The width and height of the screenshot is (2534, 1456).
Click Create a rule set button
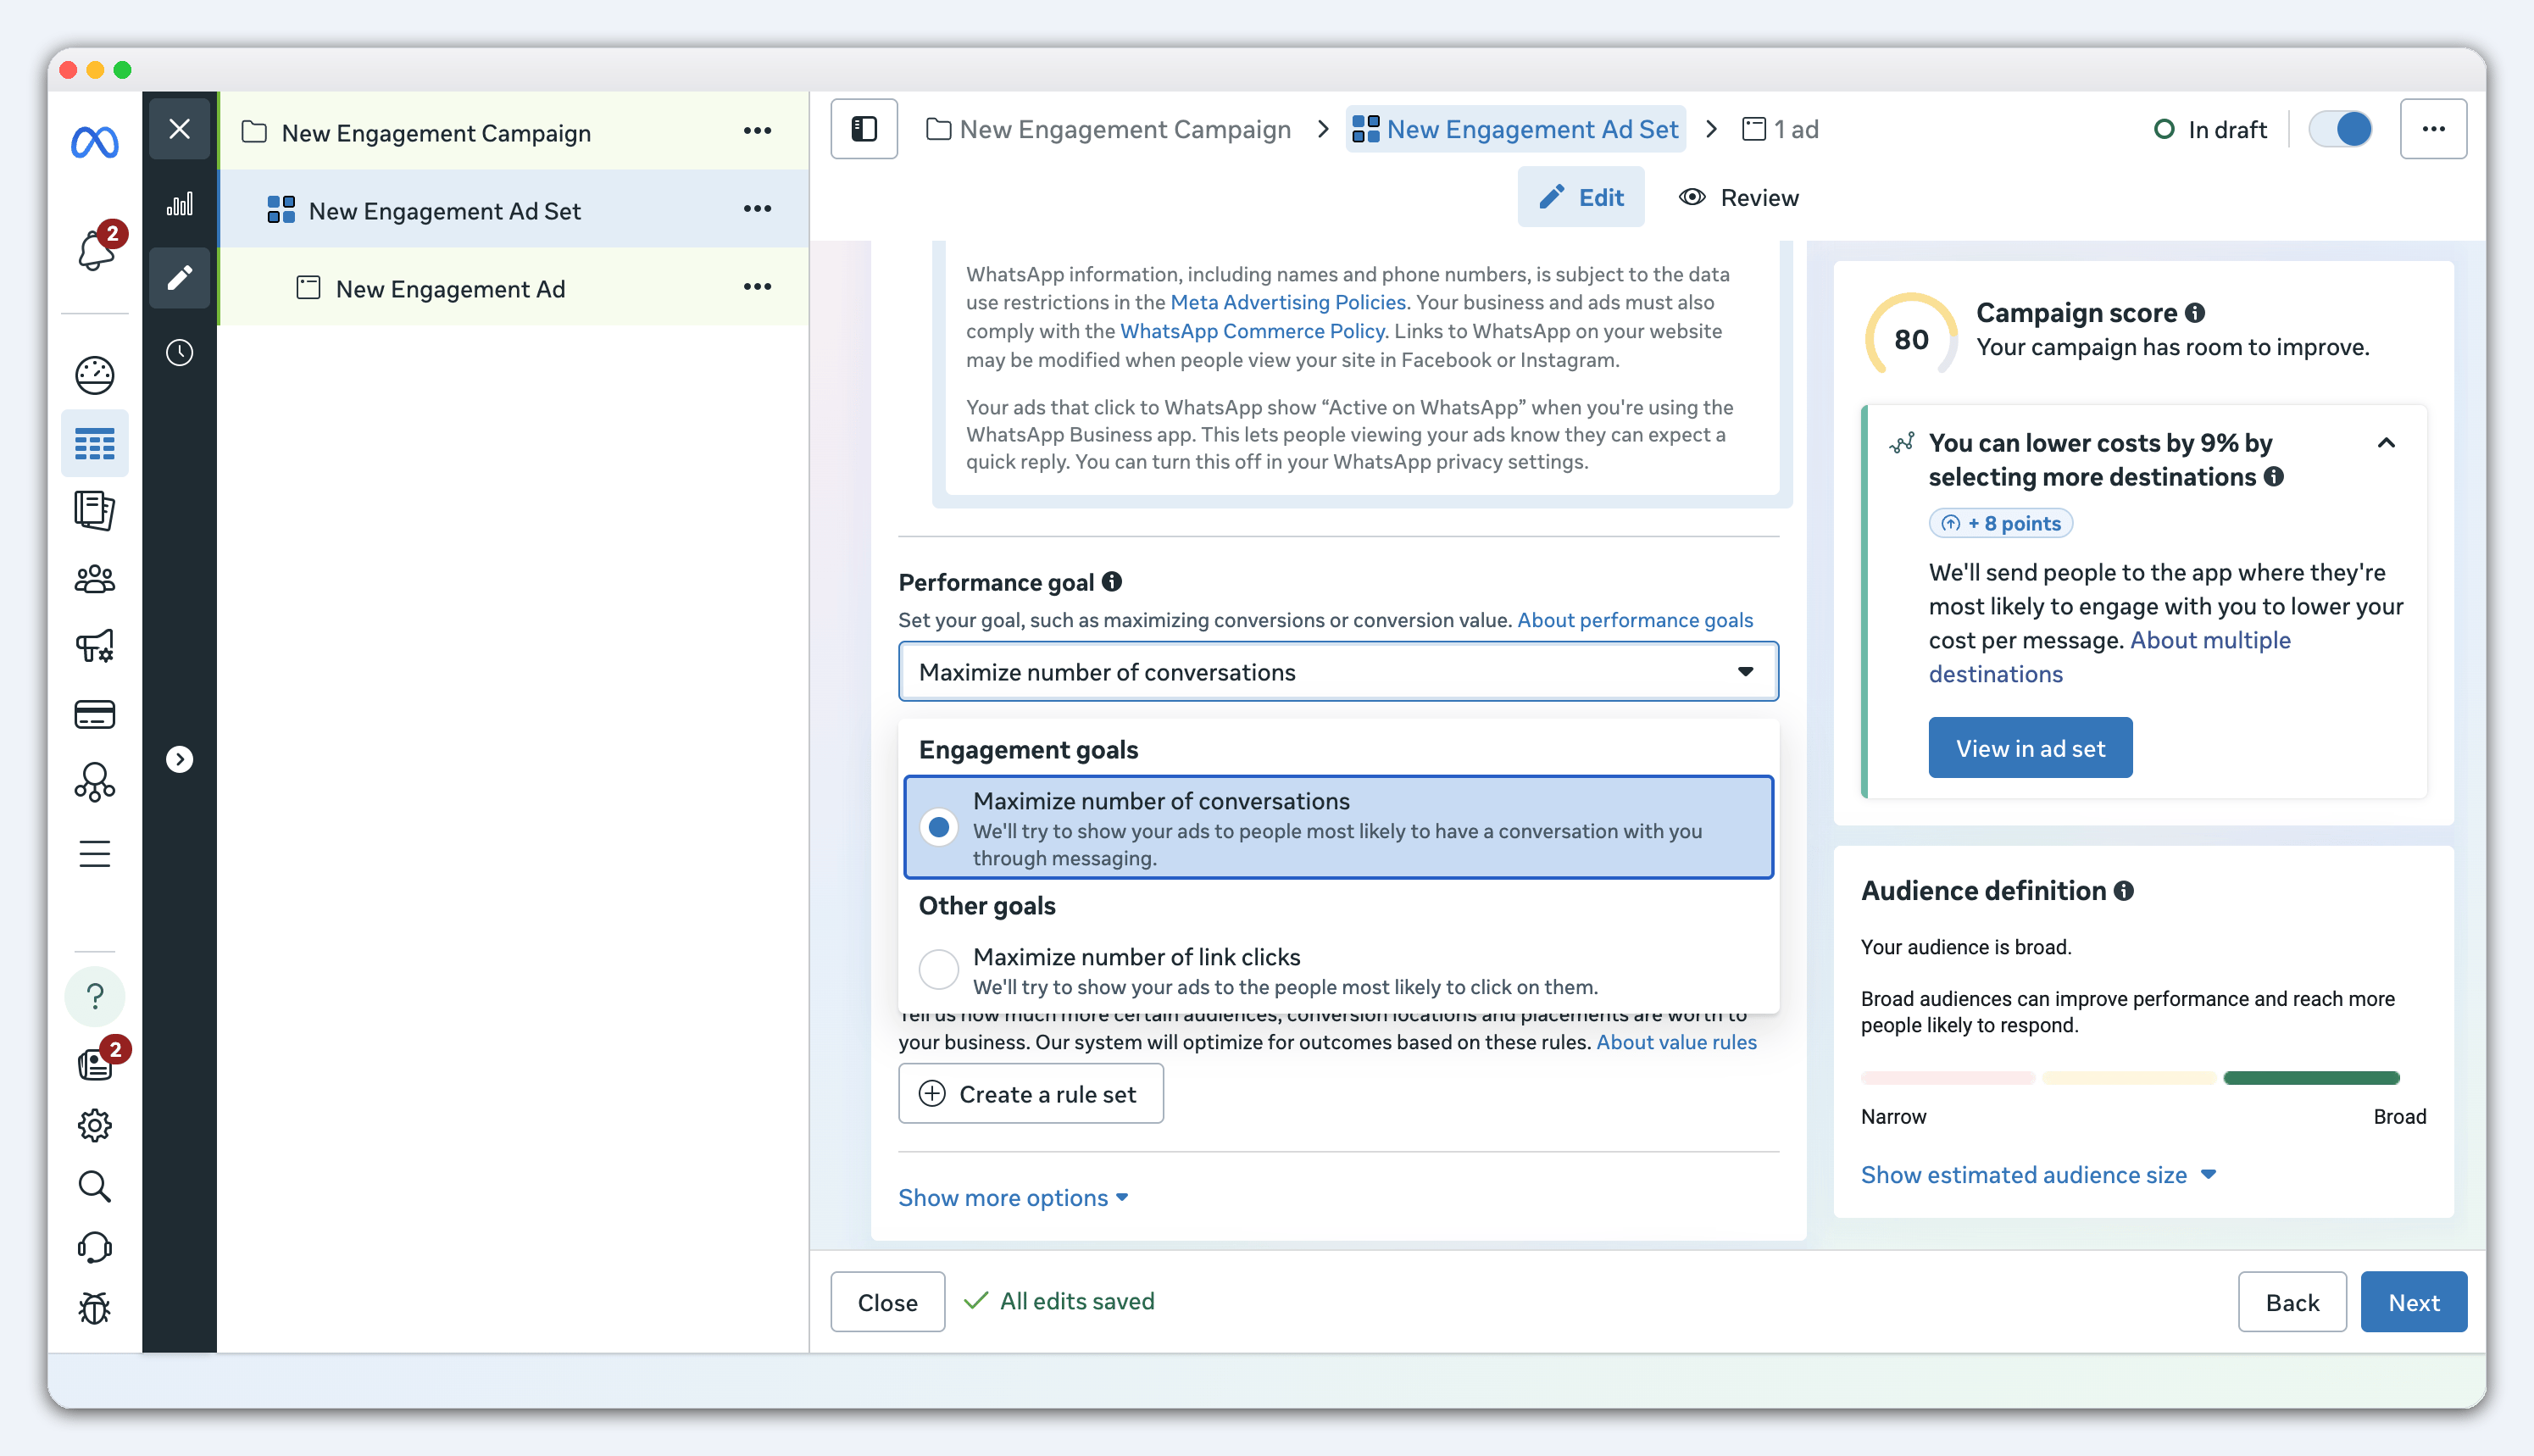click(x=1031, y=1094)
